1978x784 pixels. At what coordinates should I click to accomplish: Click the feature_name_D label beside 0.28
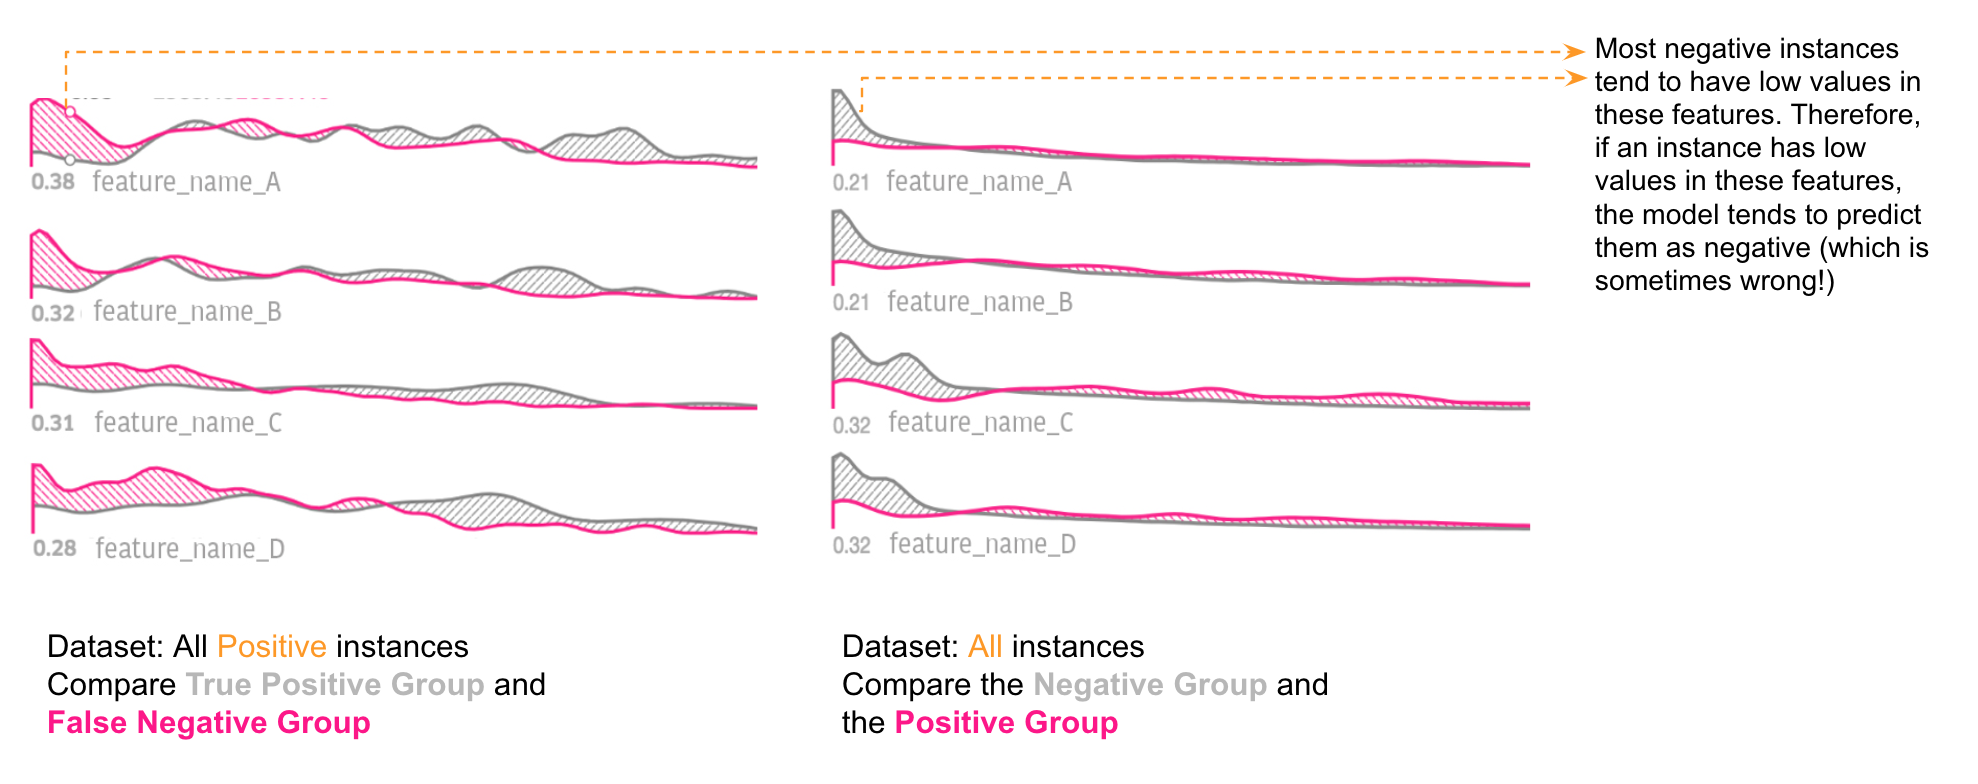[190, 549]
